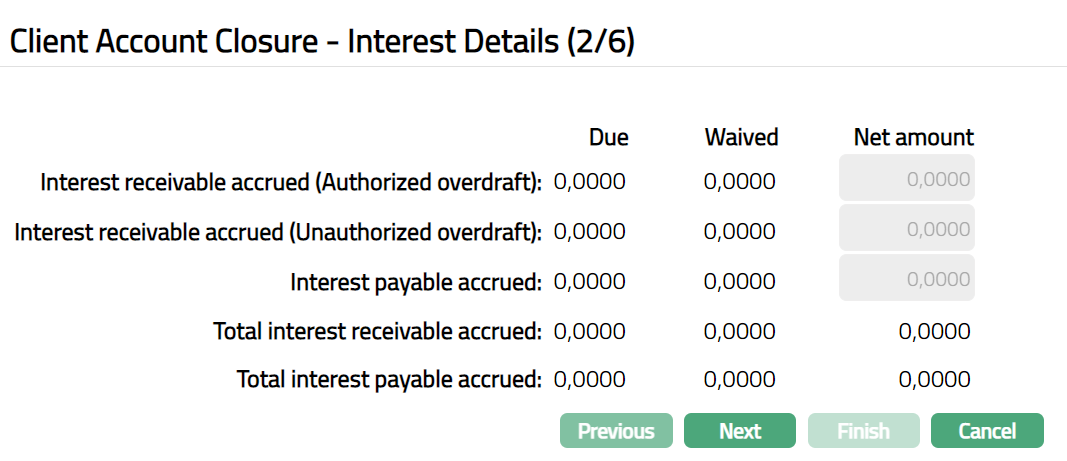The width and height of the screenshot is (1067, 461).
Task: Click the Client Account Closure title
Action: pos(321,41)
